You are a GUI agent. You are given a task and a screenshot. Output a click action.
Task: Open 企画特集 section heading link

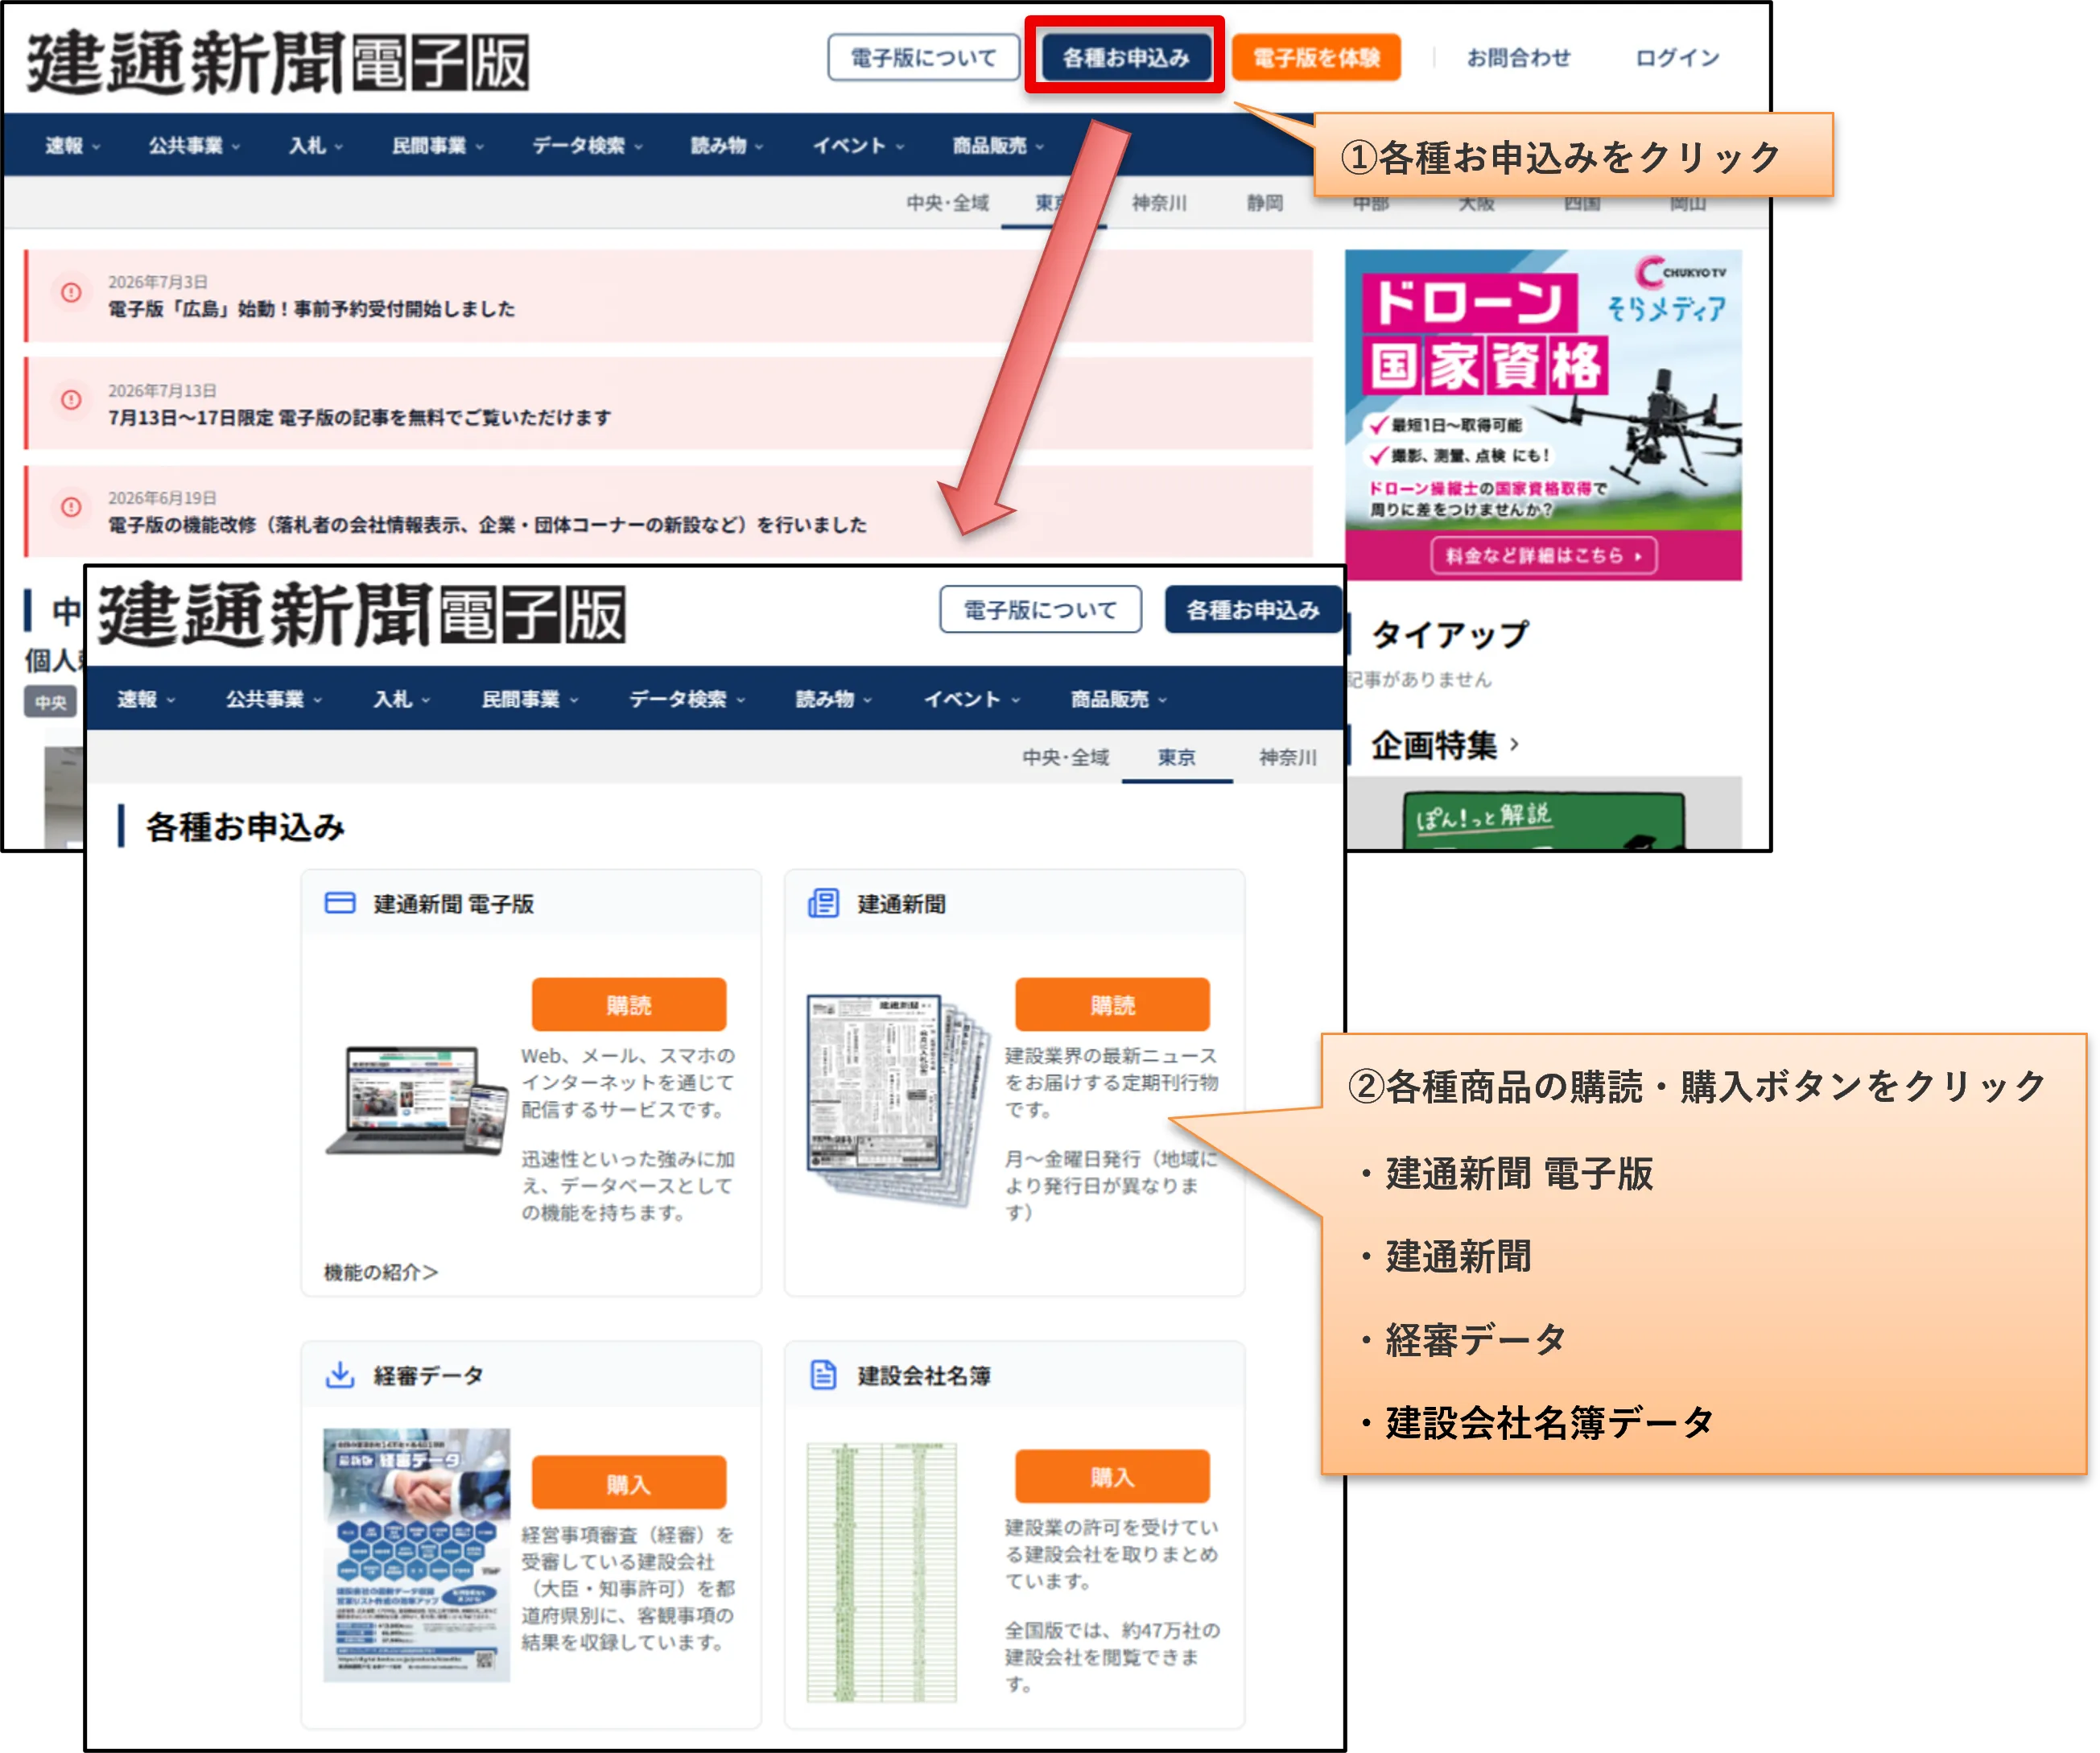coord(1444,745)
